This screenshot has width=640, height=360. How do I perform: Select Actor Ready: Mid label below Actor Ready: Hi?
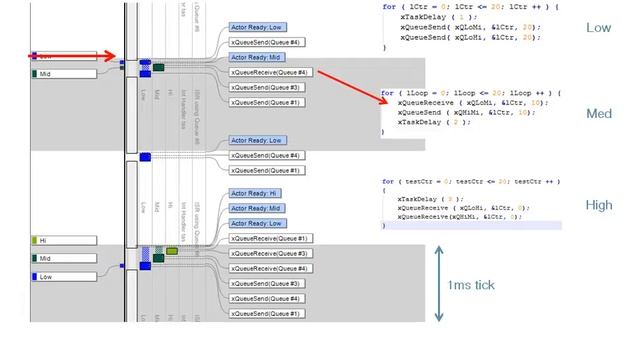click(x=257, y=209)
